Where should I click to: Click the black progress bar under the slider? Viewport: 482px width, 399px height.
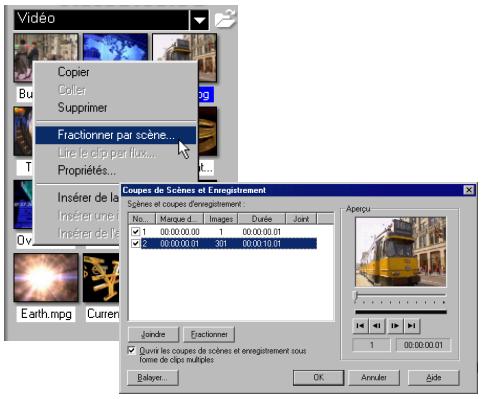(401, 312)
